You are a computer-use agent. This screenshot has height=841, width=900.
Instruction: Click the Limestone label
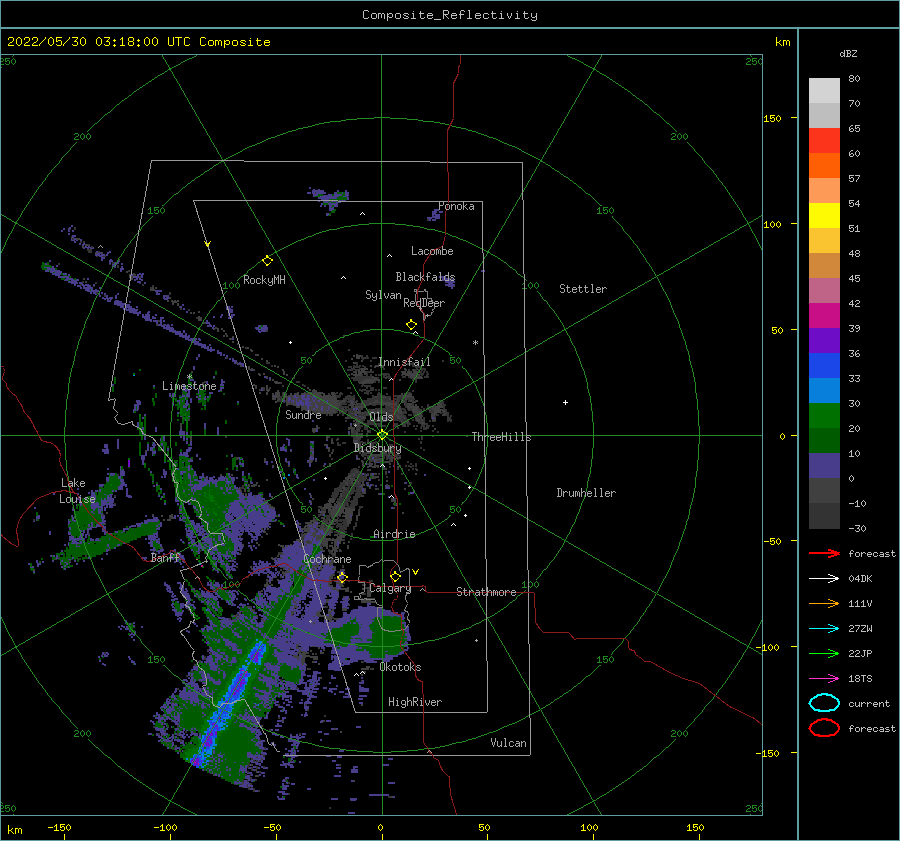[x=189, y=386]
